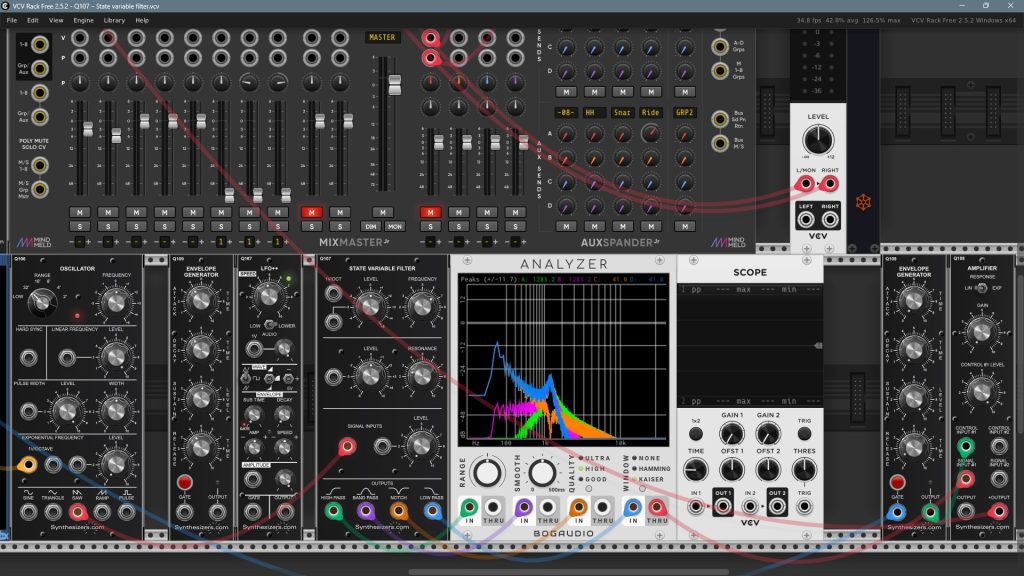Click the Analyzer SMOOTH knob
Screen dimensions: 1024x576
[541, 473]
